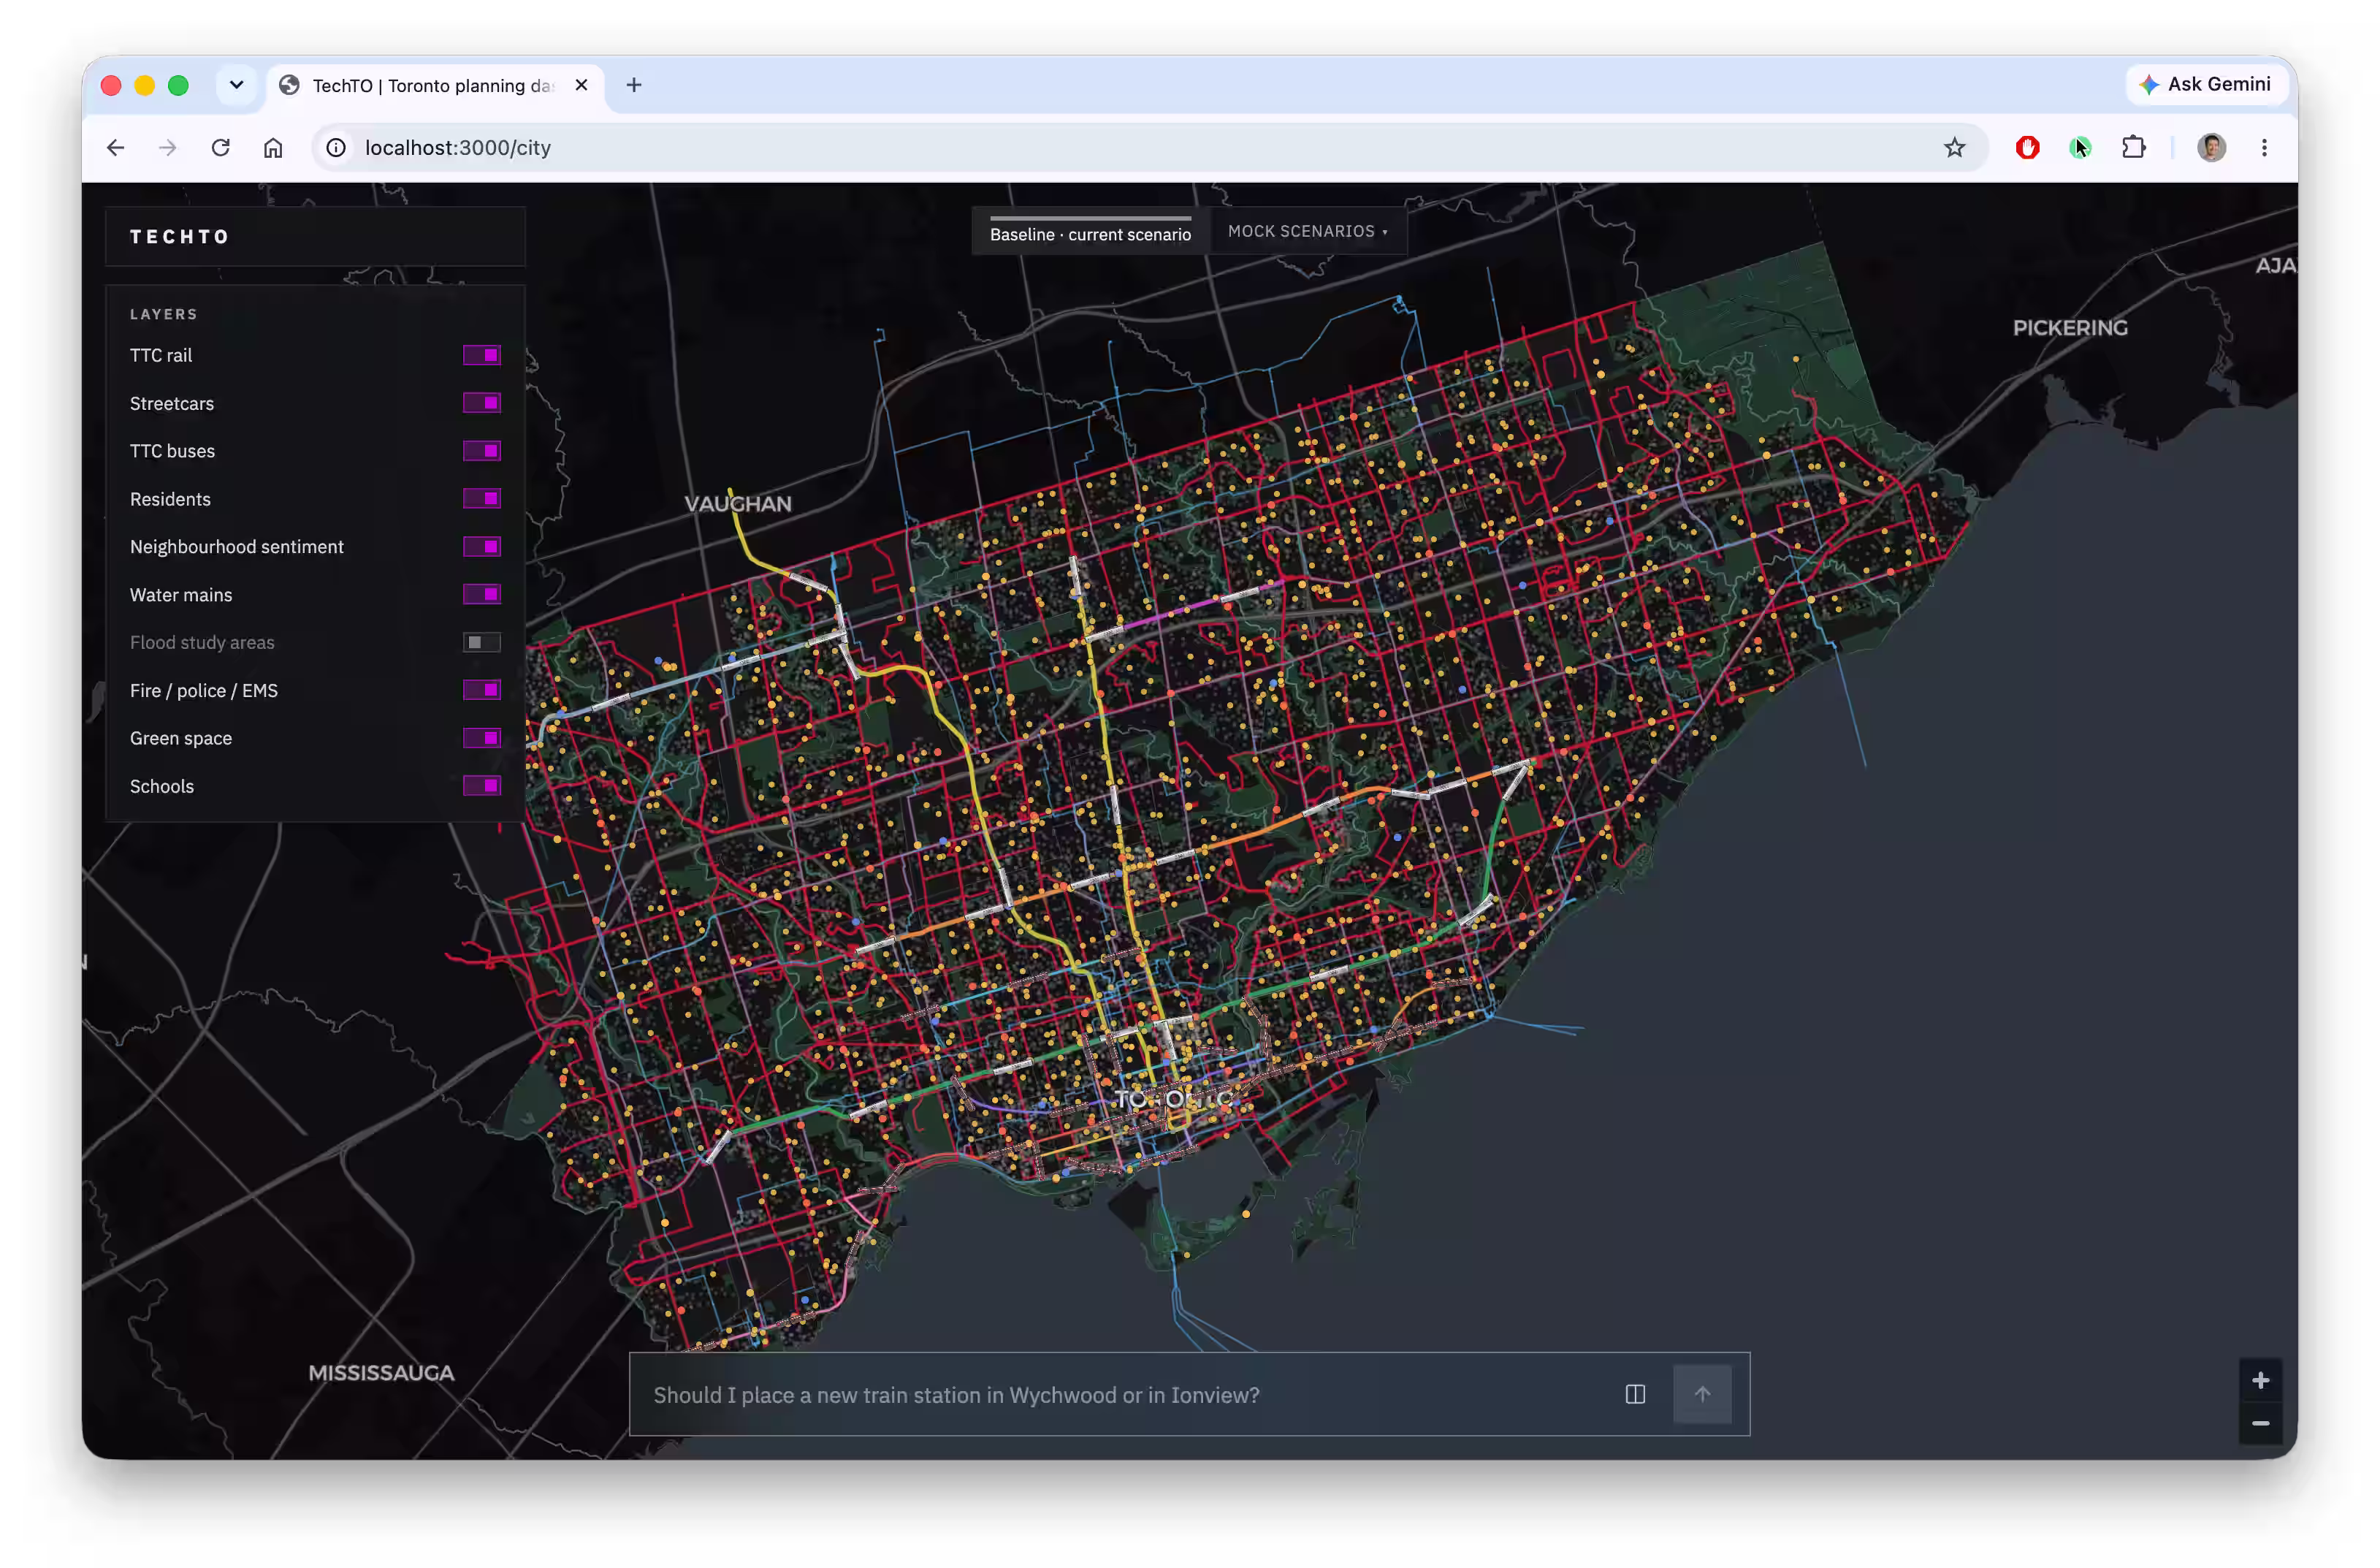Open the tab search chevron
Screen dimensions: 2380x1568
236,85
